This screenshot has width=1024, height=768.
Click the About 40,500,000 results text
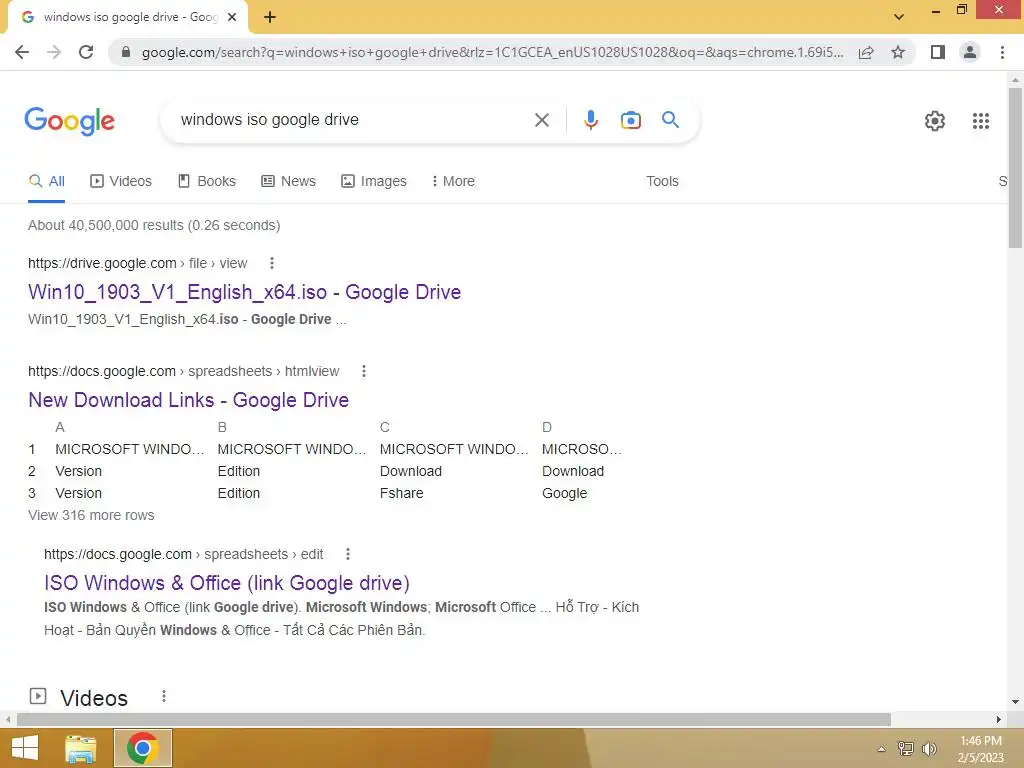click(x=154, y=225)
